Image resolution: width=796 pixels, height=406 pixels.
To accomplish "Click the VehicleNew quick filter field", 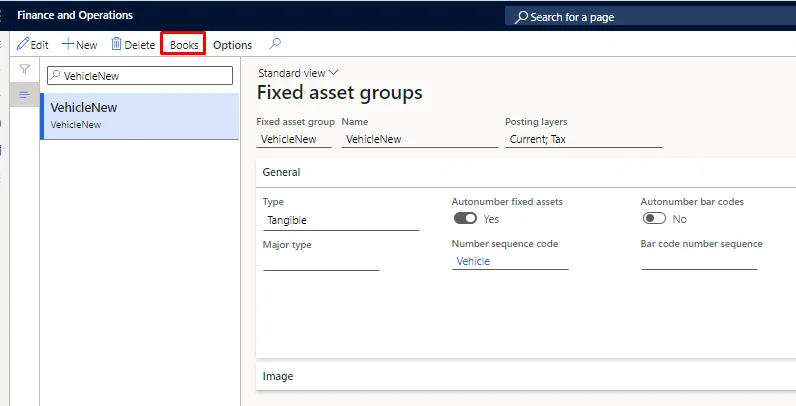I will pos(140,76).
